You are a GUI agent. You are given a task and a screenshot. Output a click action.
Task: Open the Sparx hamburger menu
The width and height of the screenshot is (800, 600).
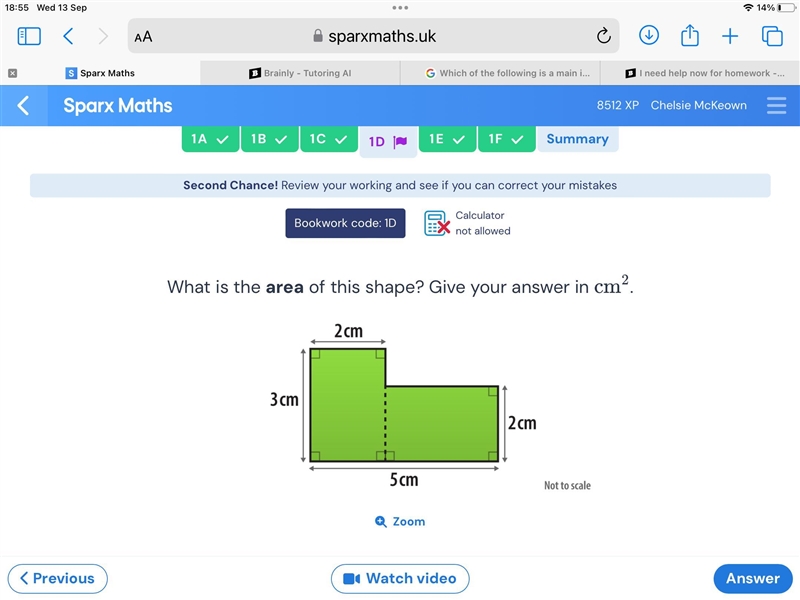776,106
